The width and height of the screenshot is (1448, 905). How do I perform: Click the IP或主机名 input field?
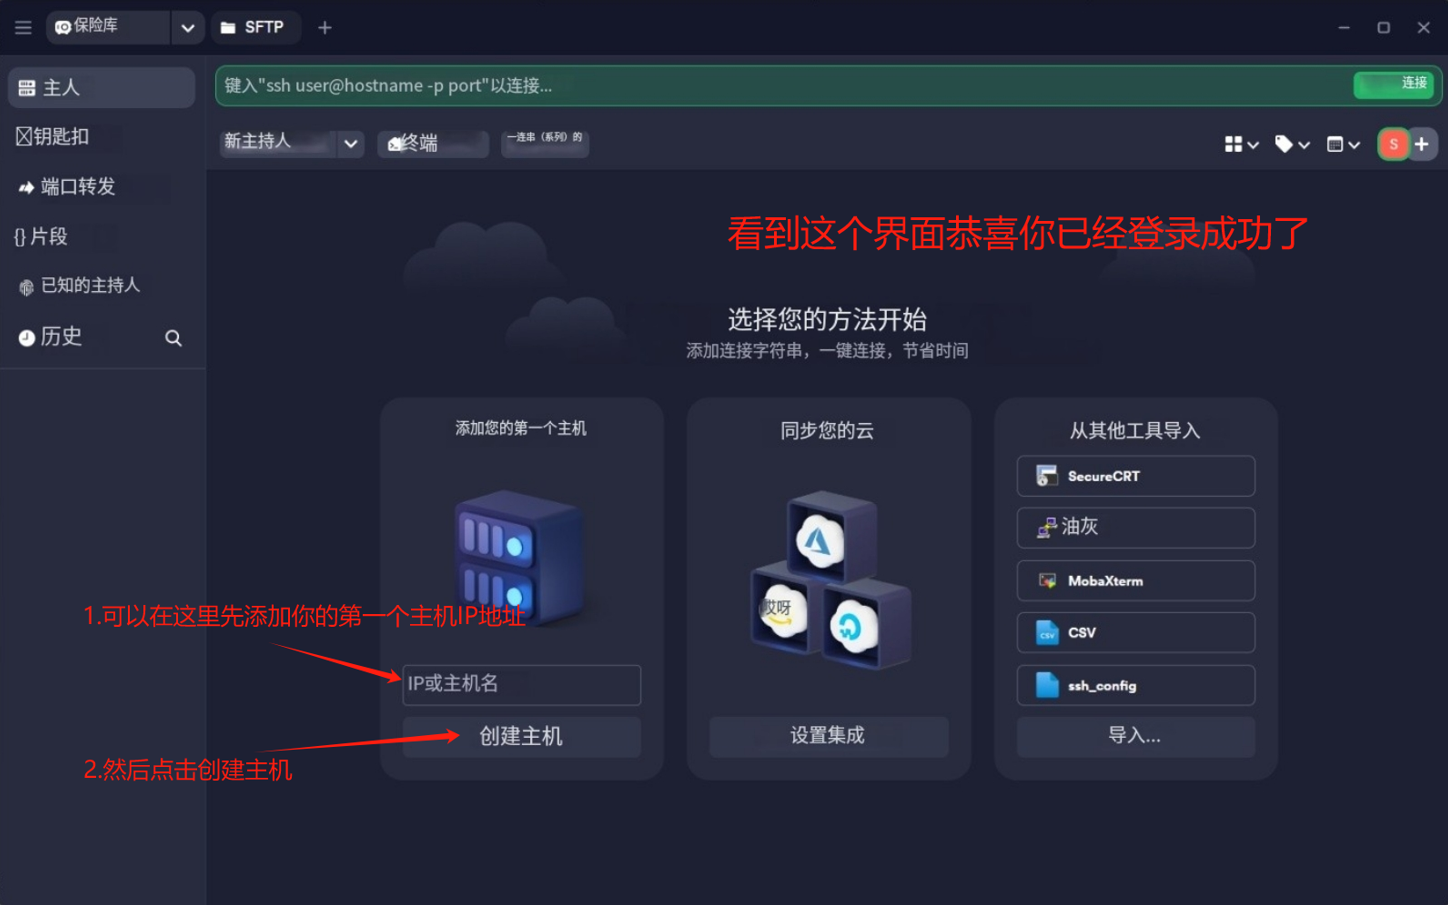(x=521, y=684)
